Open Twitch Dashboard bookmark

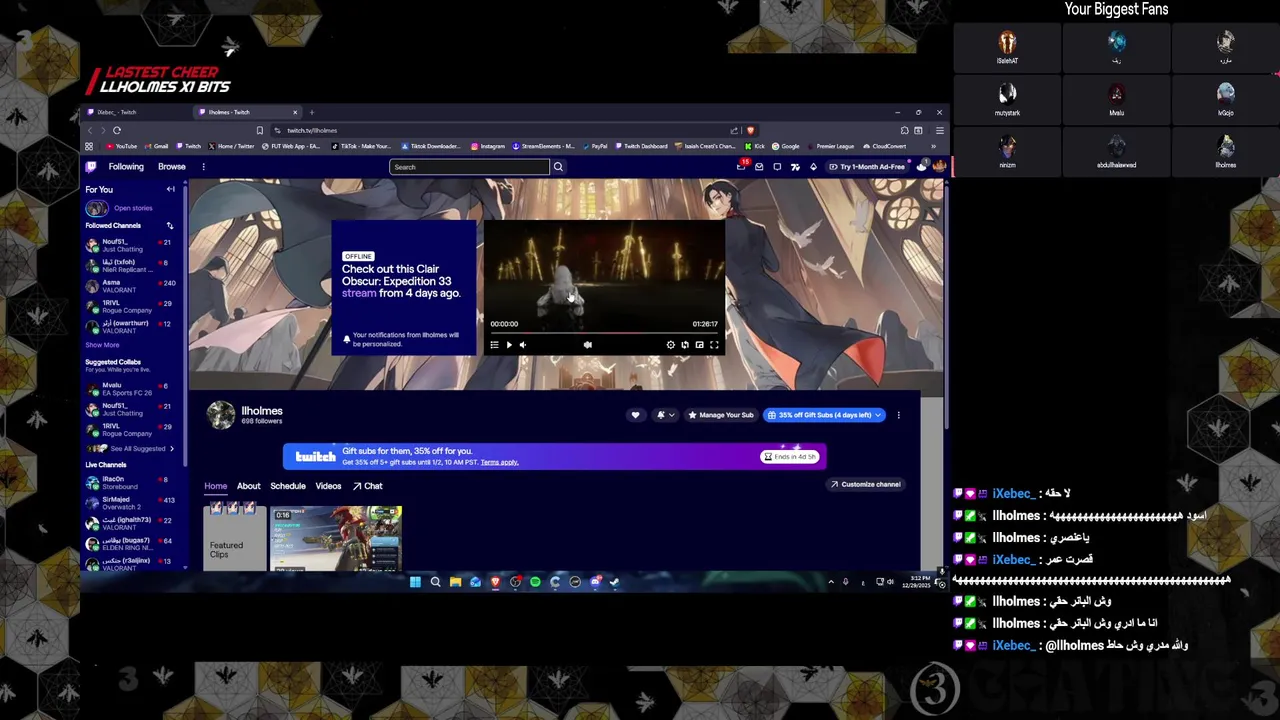pyautogui.click(x=640, y=146)
